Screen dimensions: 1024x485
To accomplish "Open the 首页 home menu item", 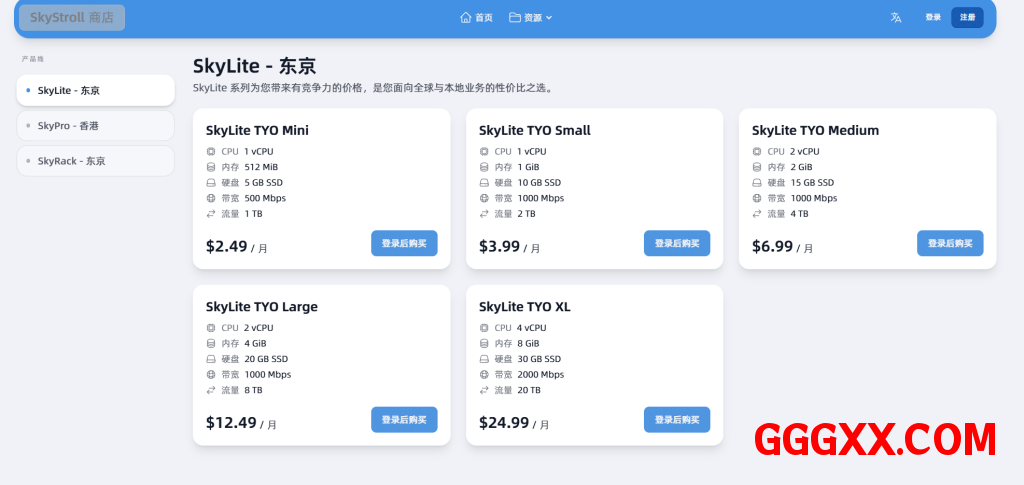I will point(477,17).
